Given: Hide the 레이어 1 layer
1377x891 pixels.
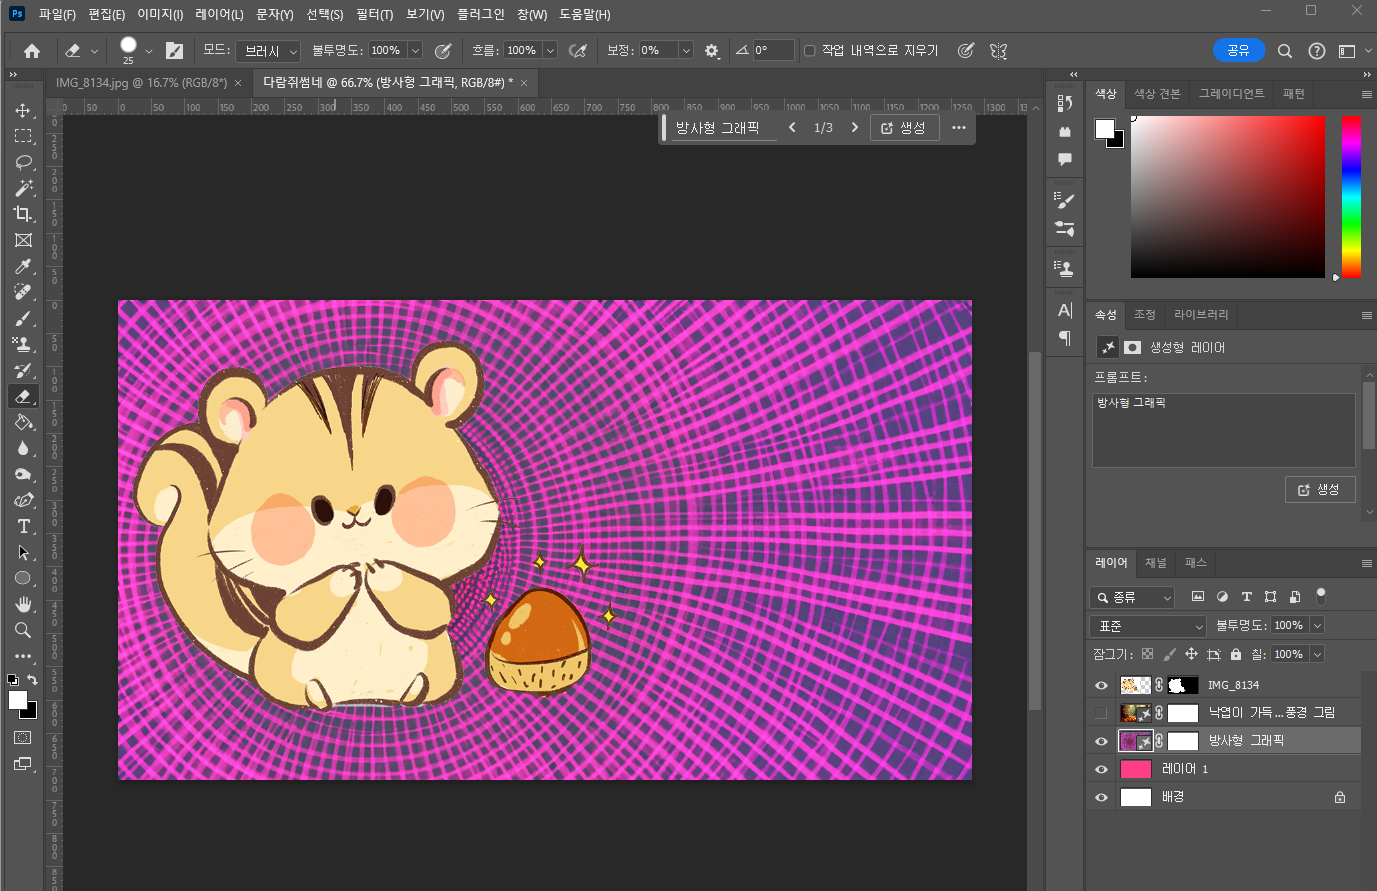Looking at the screenshot, I should tap(1101, 769).
